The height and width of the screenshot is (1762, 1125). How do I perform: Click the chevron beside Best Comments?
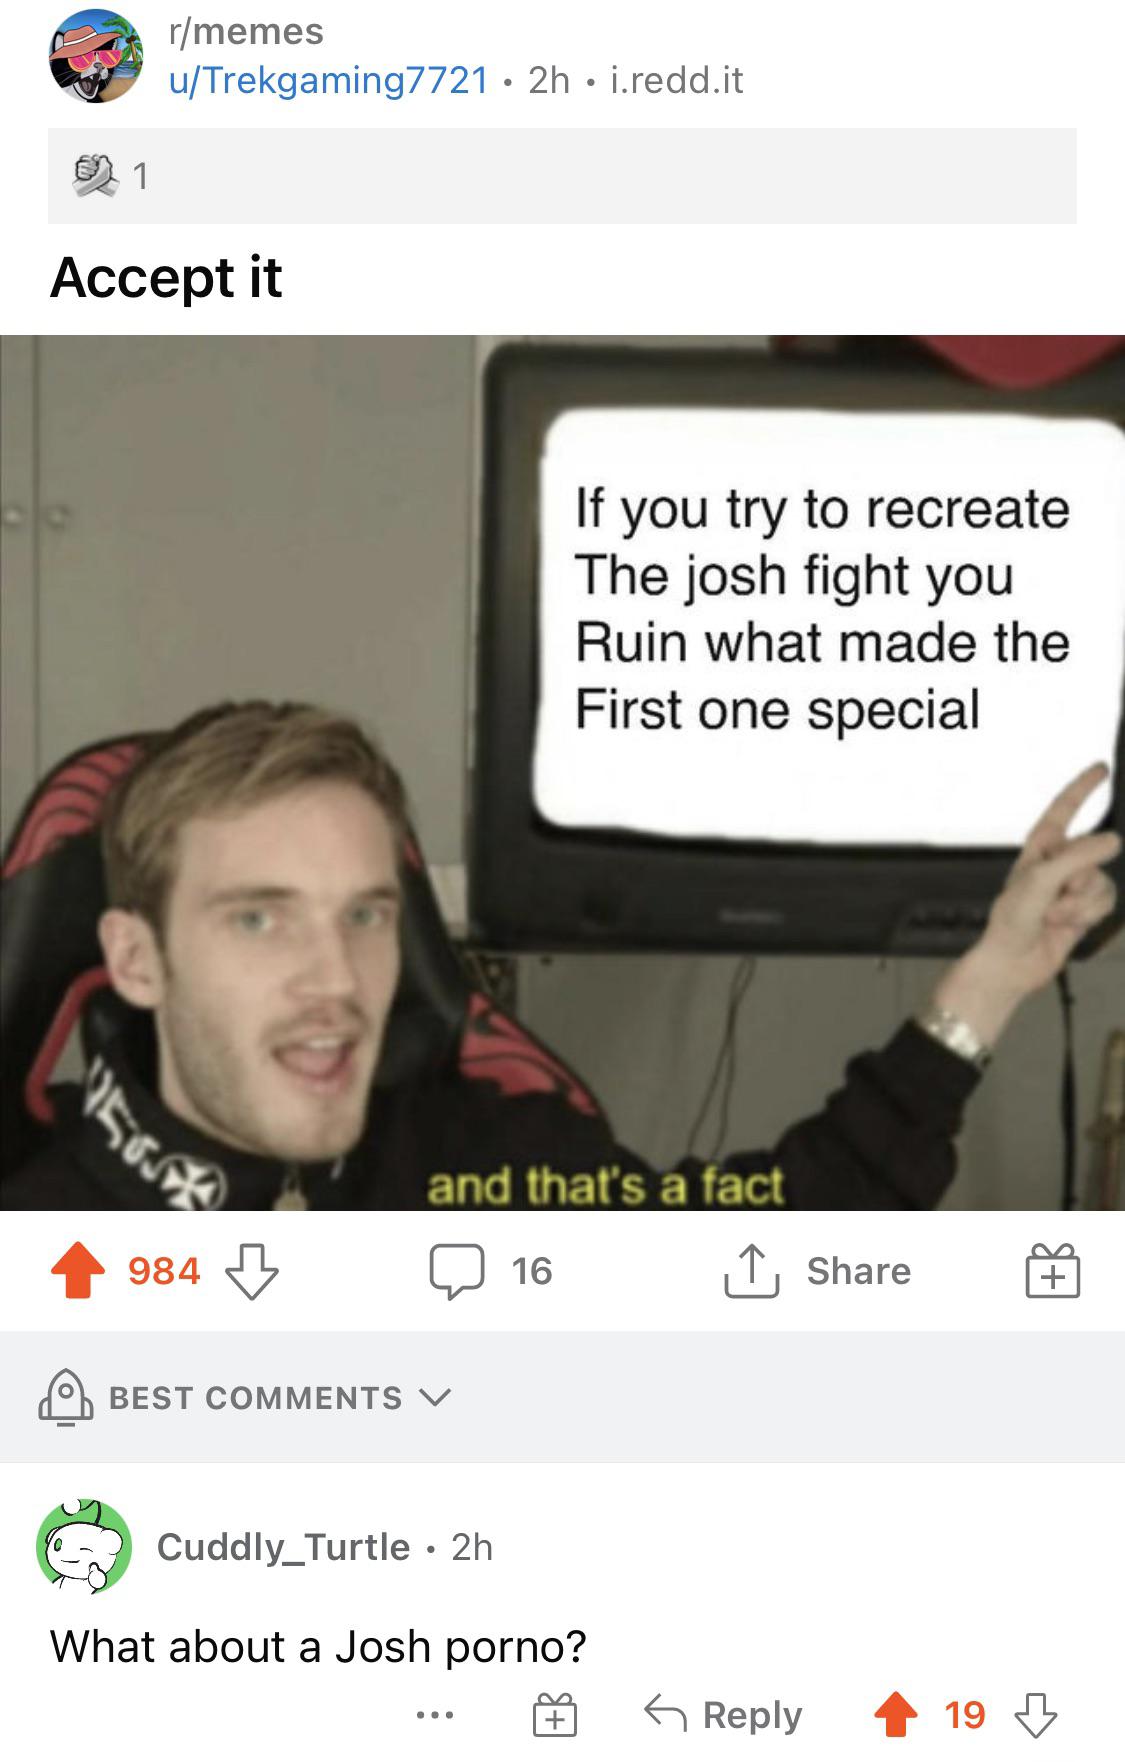(x=435, y=1397)
